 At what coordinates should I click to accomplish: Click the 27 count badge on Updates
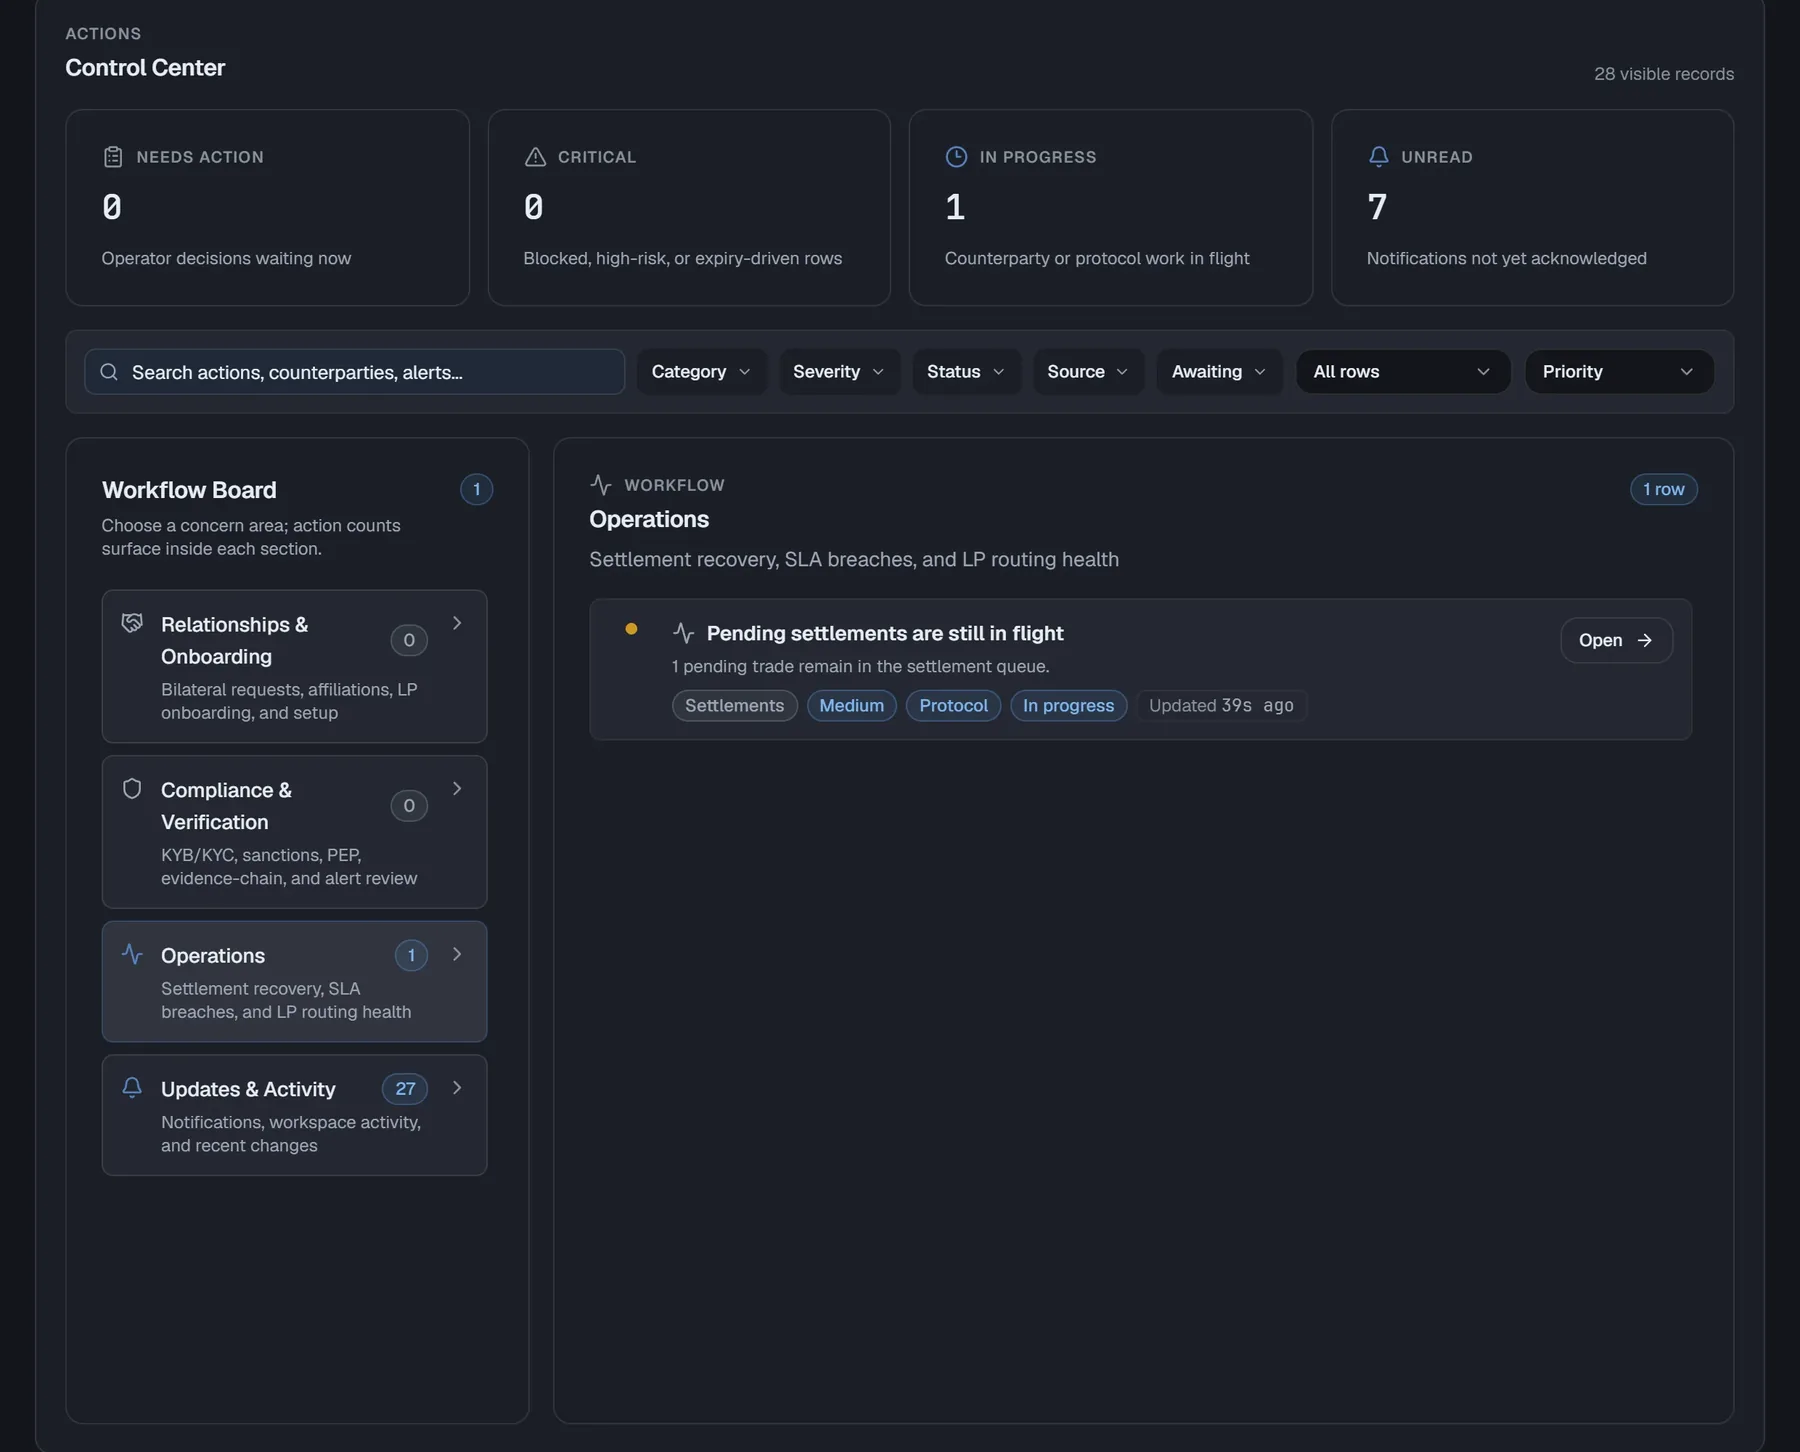[x=405, y=1089]
